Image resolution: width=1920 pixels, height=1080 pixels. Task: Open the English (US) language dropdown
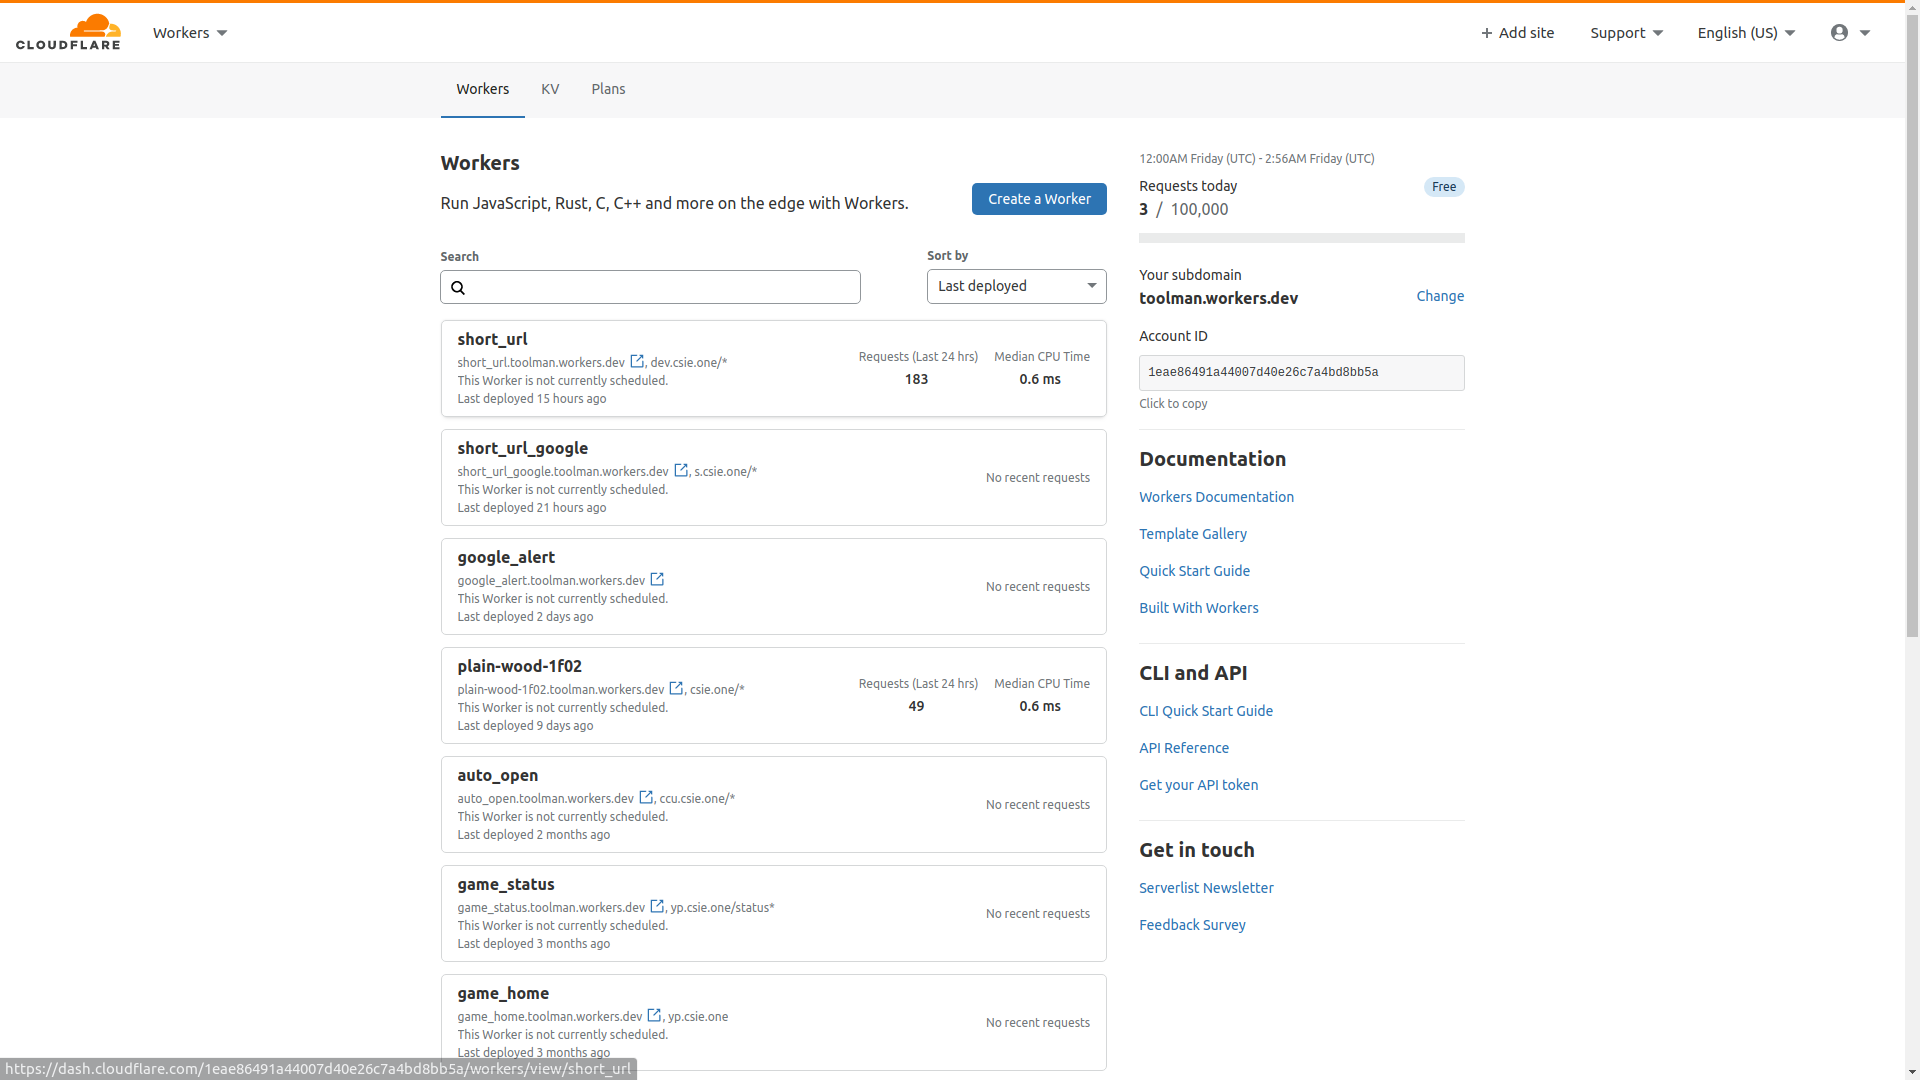[1746, 33]
